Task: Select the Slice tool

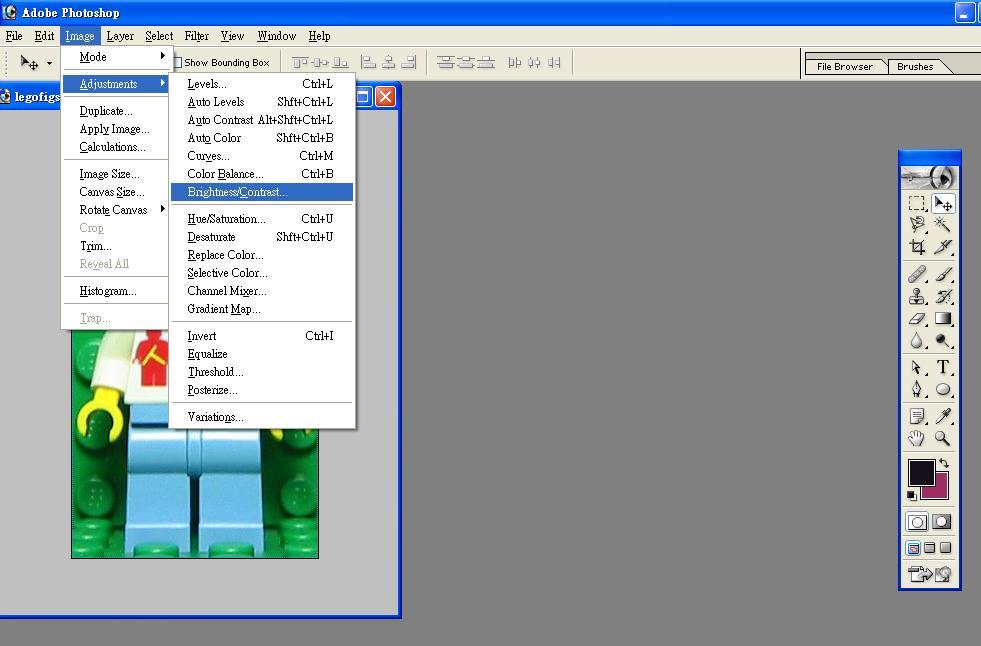Action: 943,247
